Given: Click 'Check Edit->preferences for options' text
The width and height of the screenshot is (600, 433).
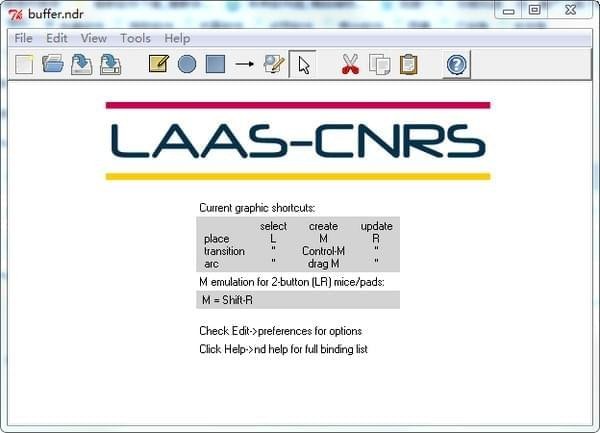Looking at the screenshot, I should pyautogui.click(x=280, y=331).
